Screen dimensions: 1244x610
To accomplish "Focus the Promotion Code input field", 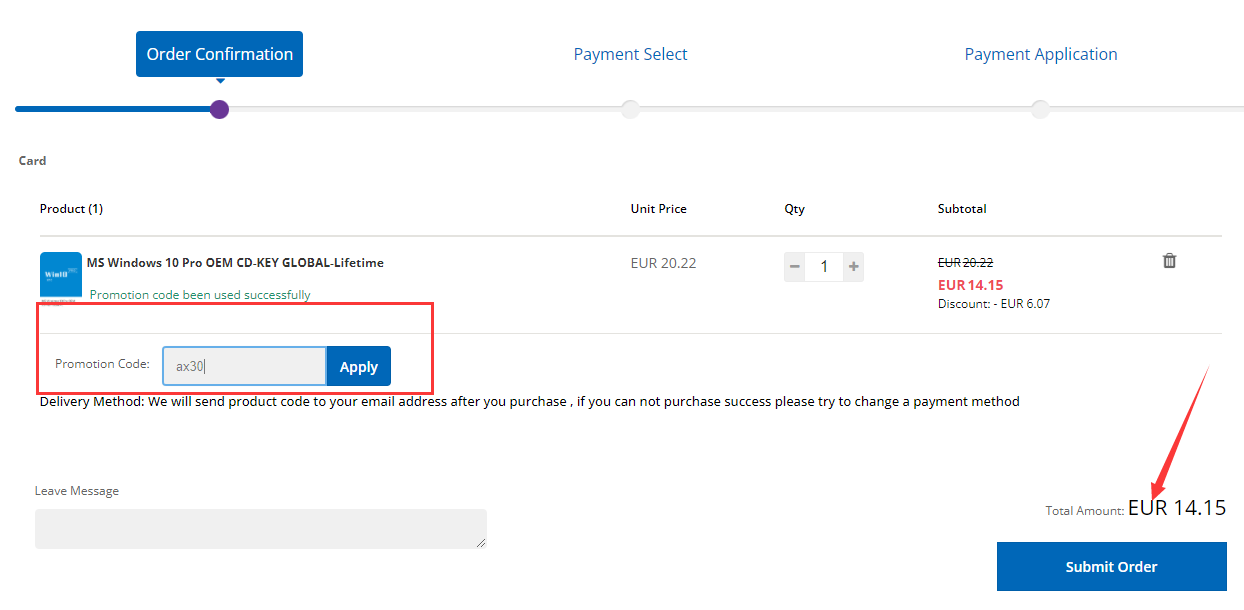I will (244, 366).
